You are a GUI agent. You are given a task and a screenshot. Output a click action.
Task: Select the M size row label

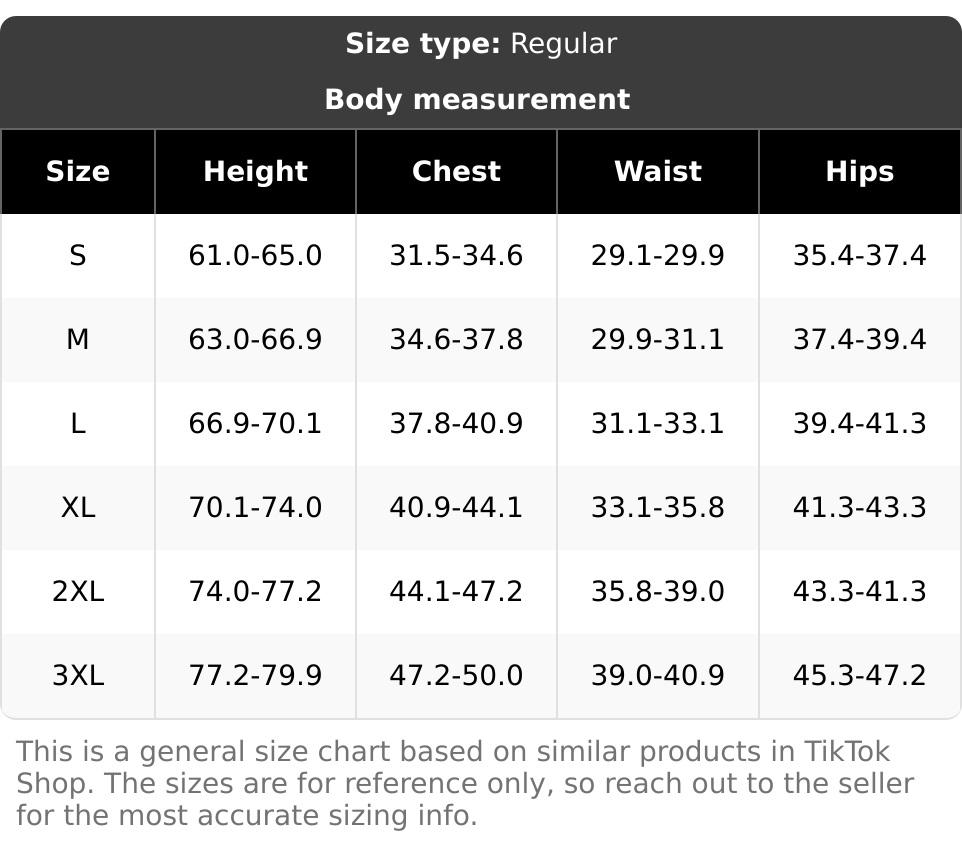point(78,340)
